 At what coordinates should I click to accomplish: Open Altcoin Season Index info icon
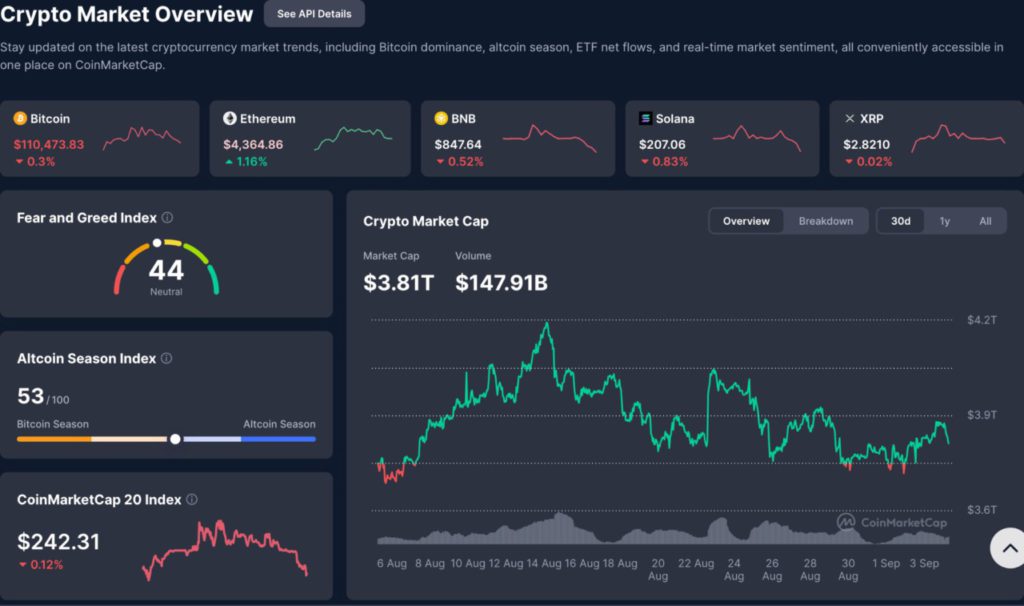coord(167,359)
